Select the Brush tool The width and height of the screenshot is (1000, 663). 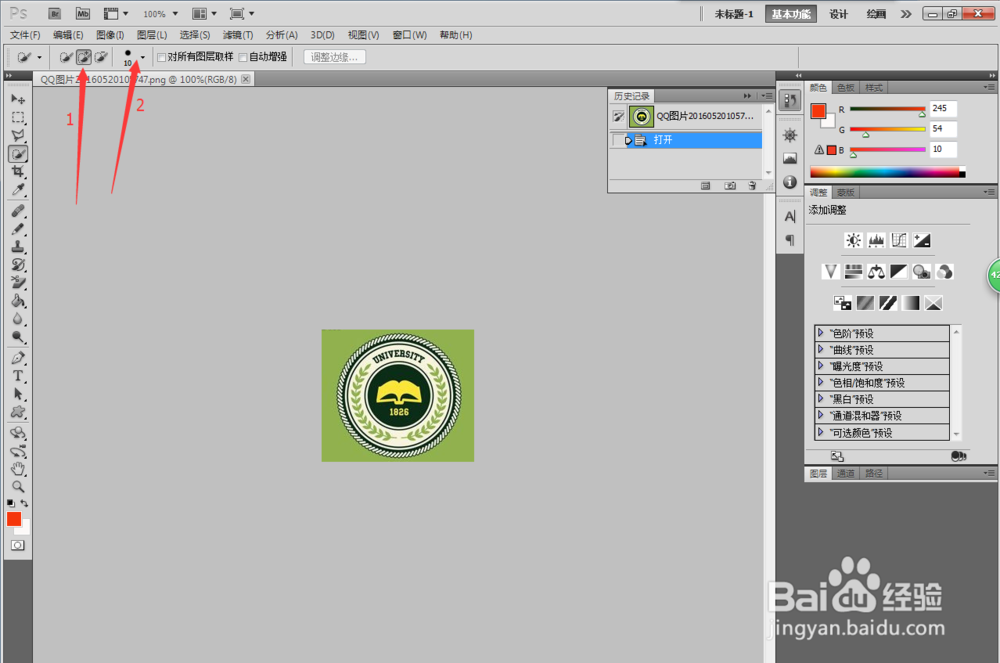click(18, 229)
